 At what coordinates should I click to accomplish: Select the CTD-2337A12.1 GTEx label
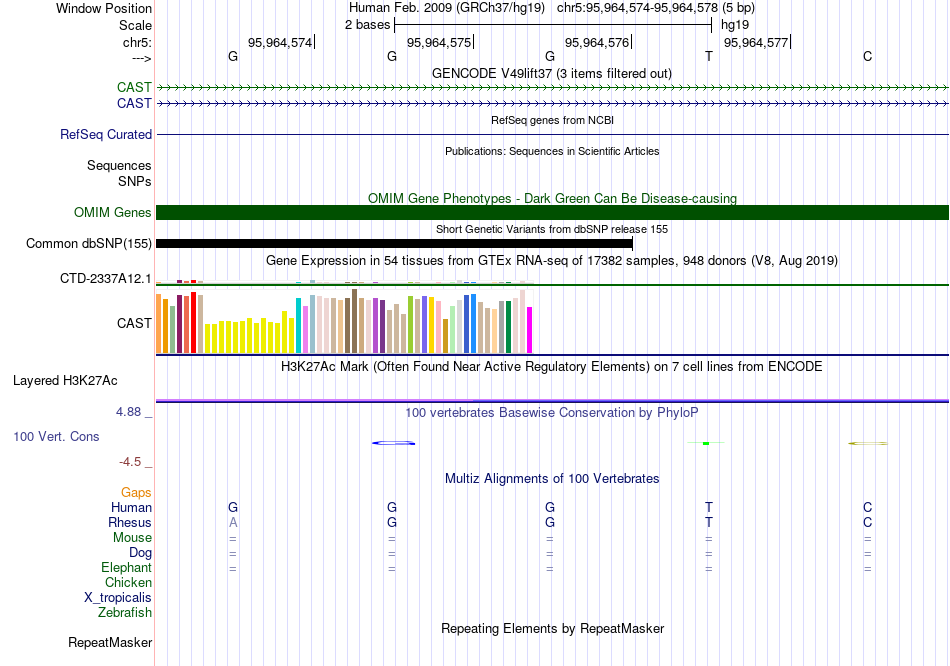coord(105,279)
